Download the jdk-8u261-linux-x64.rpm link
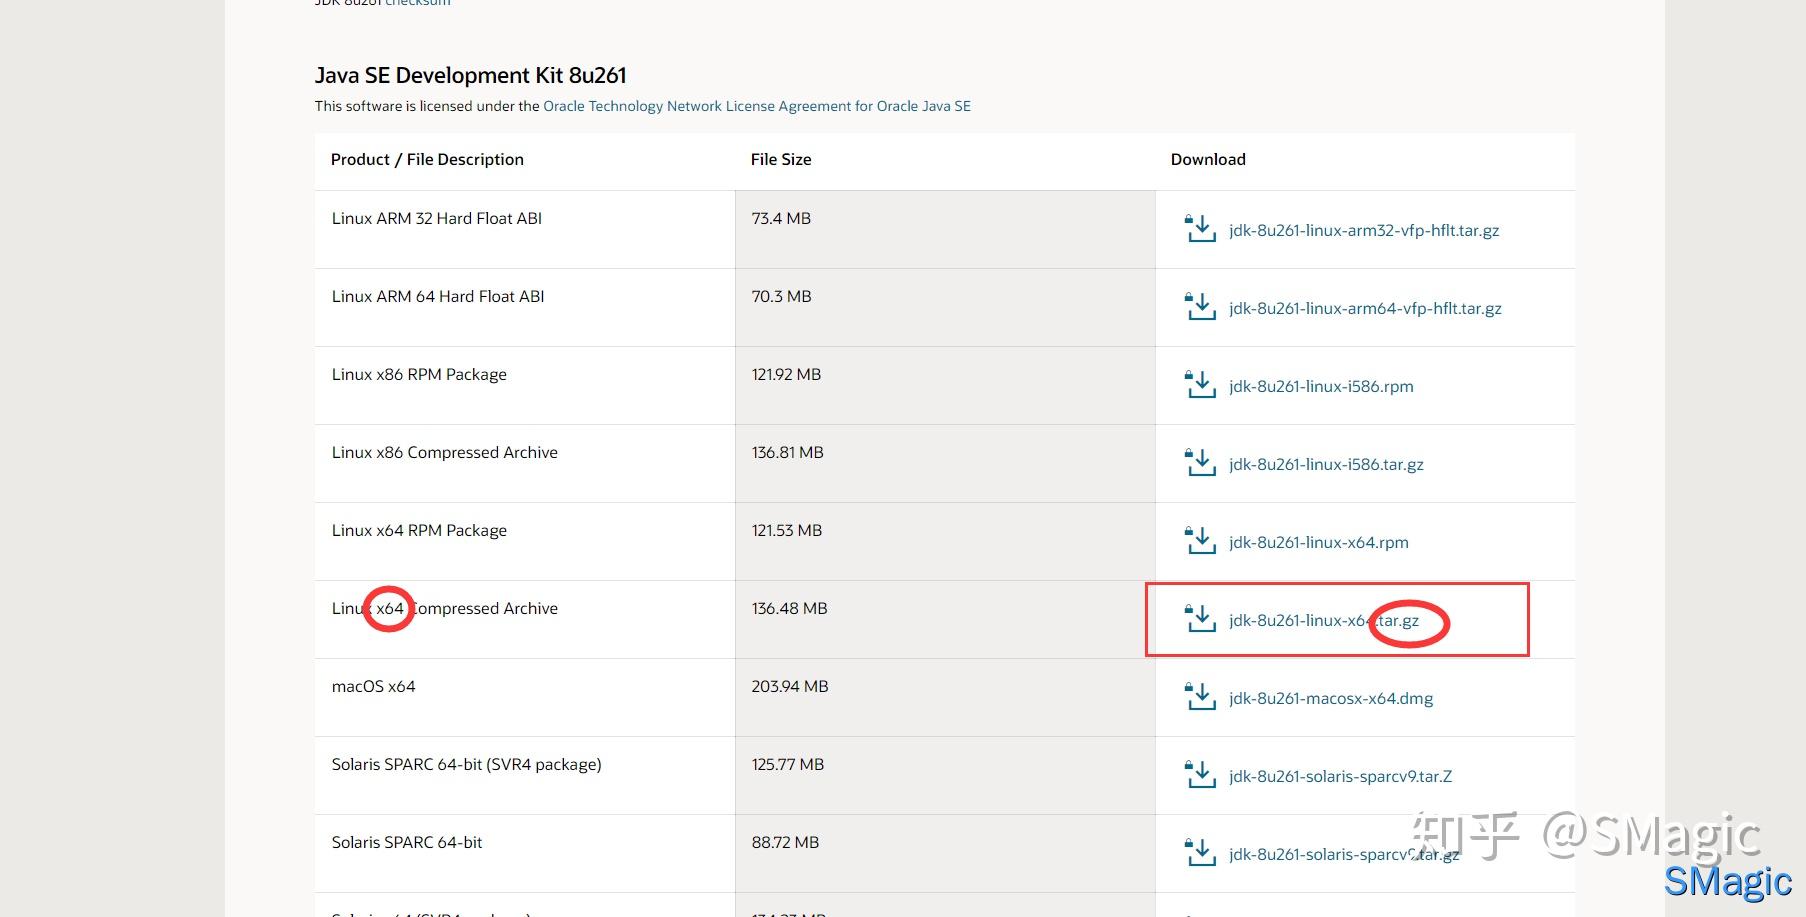The width and height of the screenshot is (1806, 917). pyautogui.click(x=1318, y=542)
